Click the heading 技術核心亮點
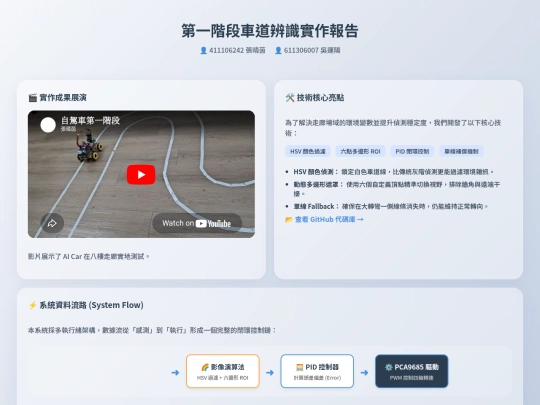 pyautogui.click(x=320, y=98)
